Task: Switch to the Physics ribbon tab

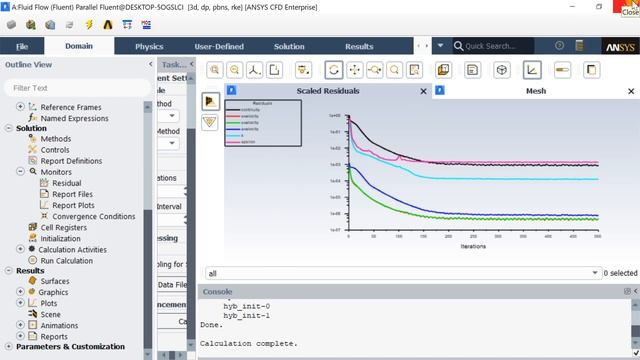Action: 149,47
